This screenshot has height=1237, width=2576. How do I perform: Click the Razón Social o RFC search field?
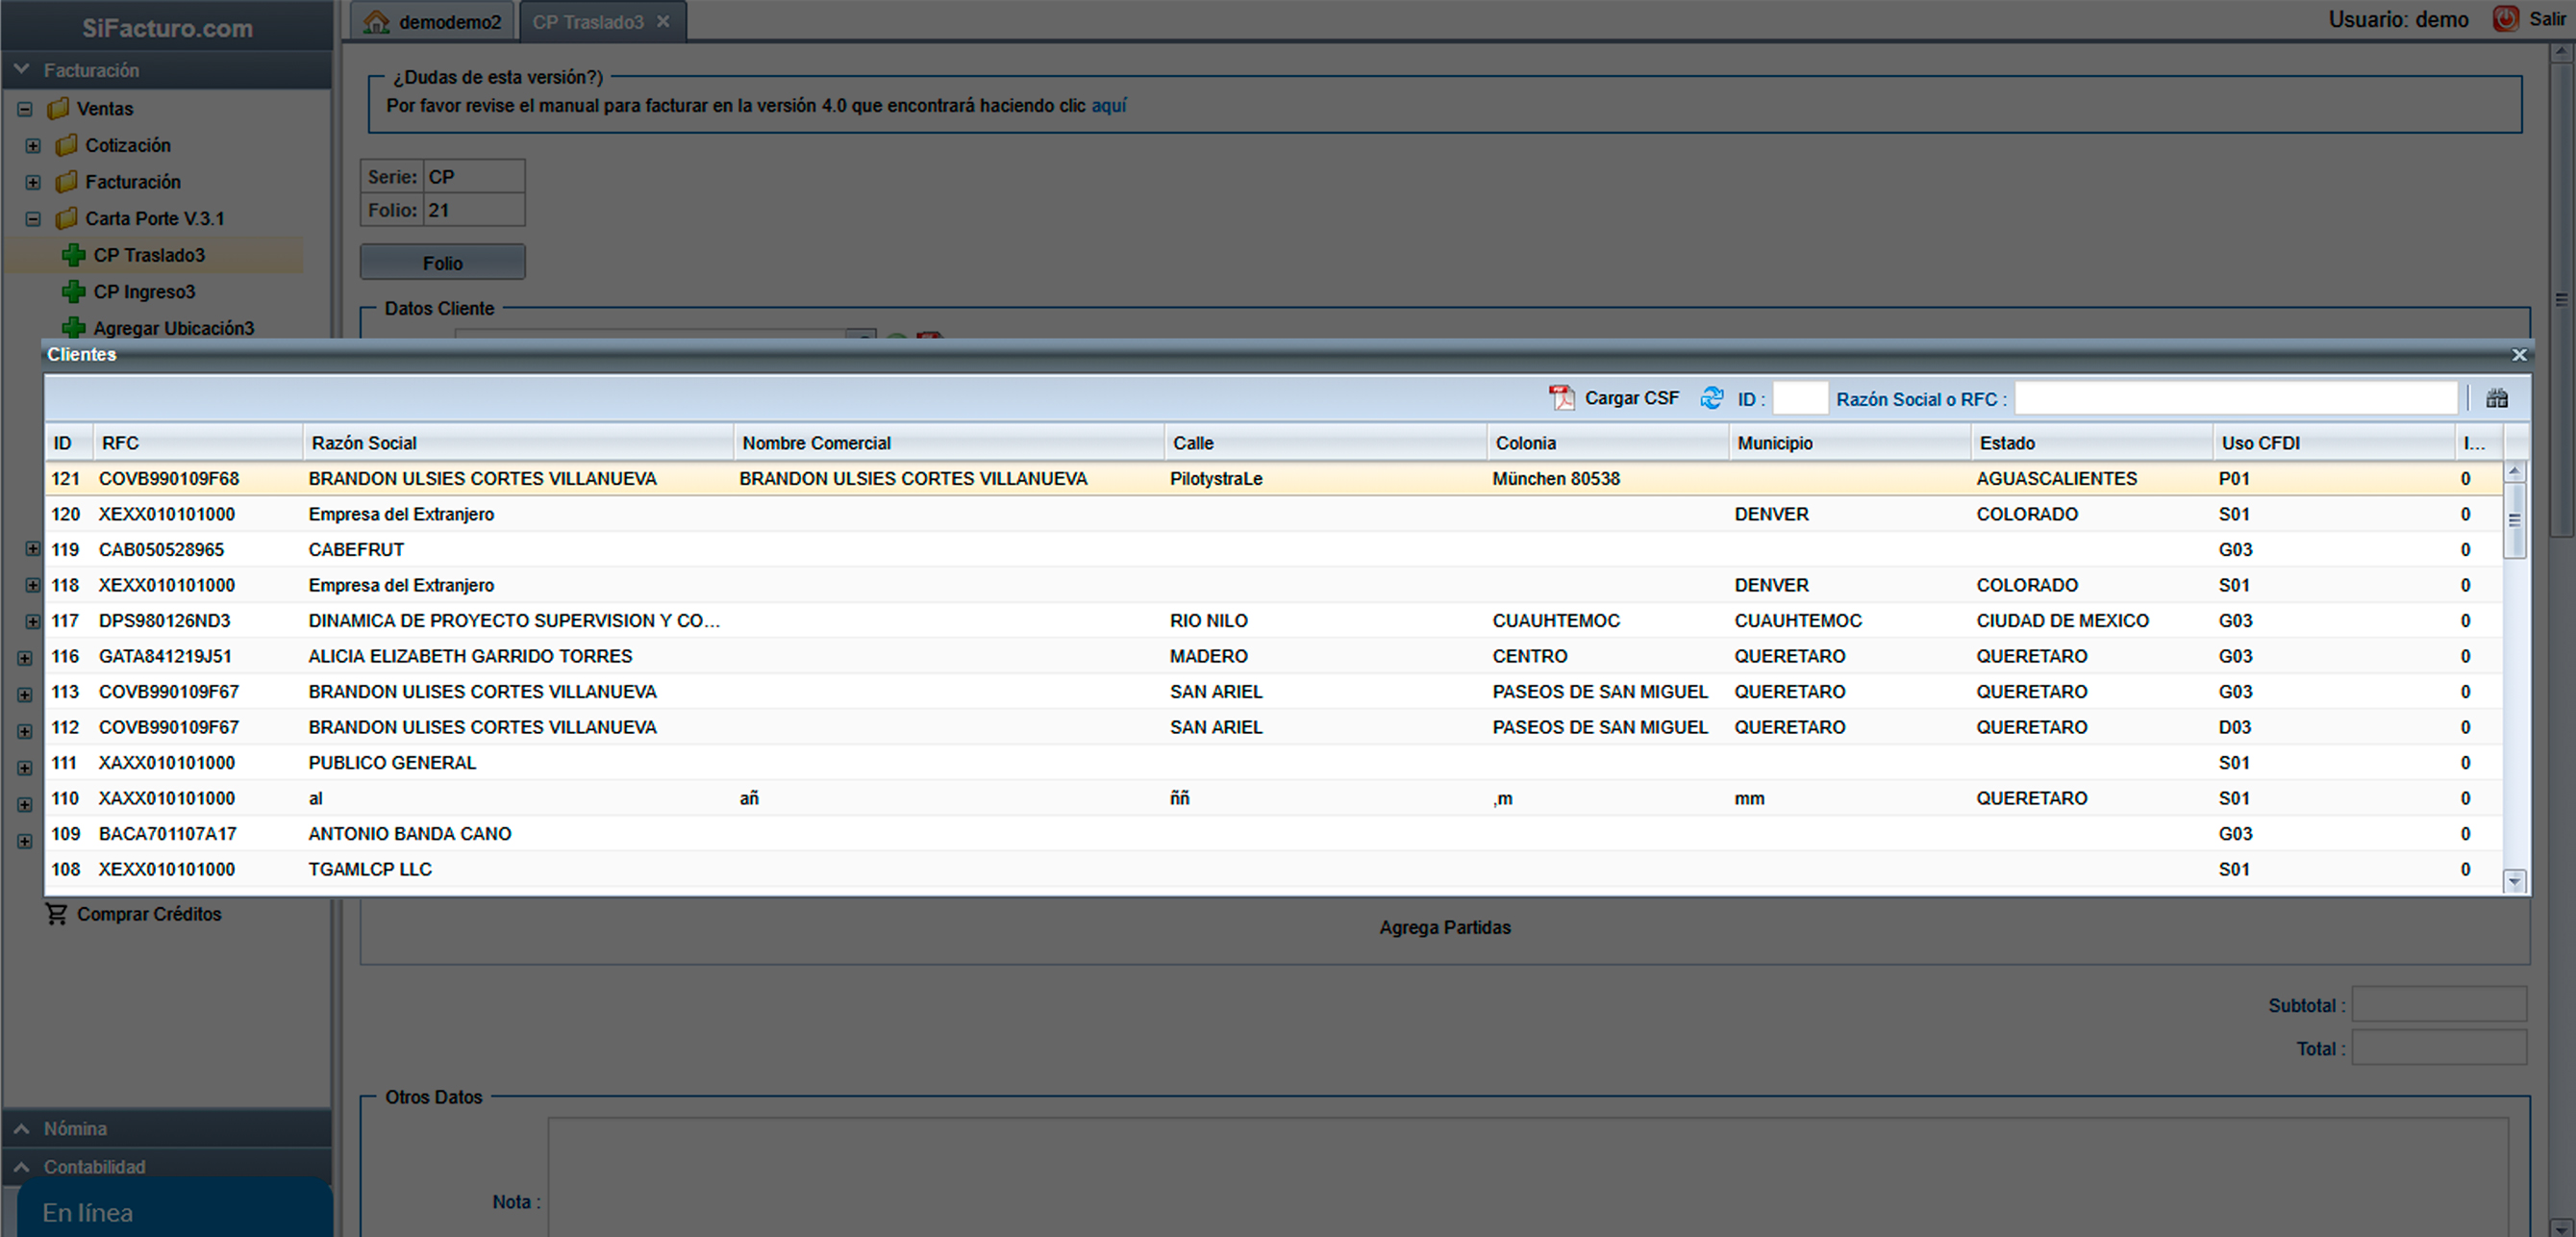2235,399
